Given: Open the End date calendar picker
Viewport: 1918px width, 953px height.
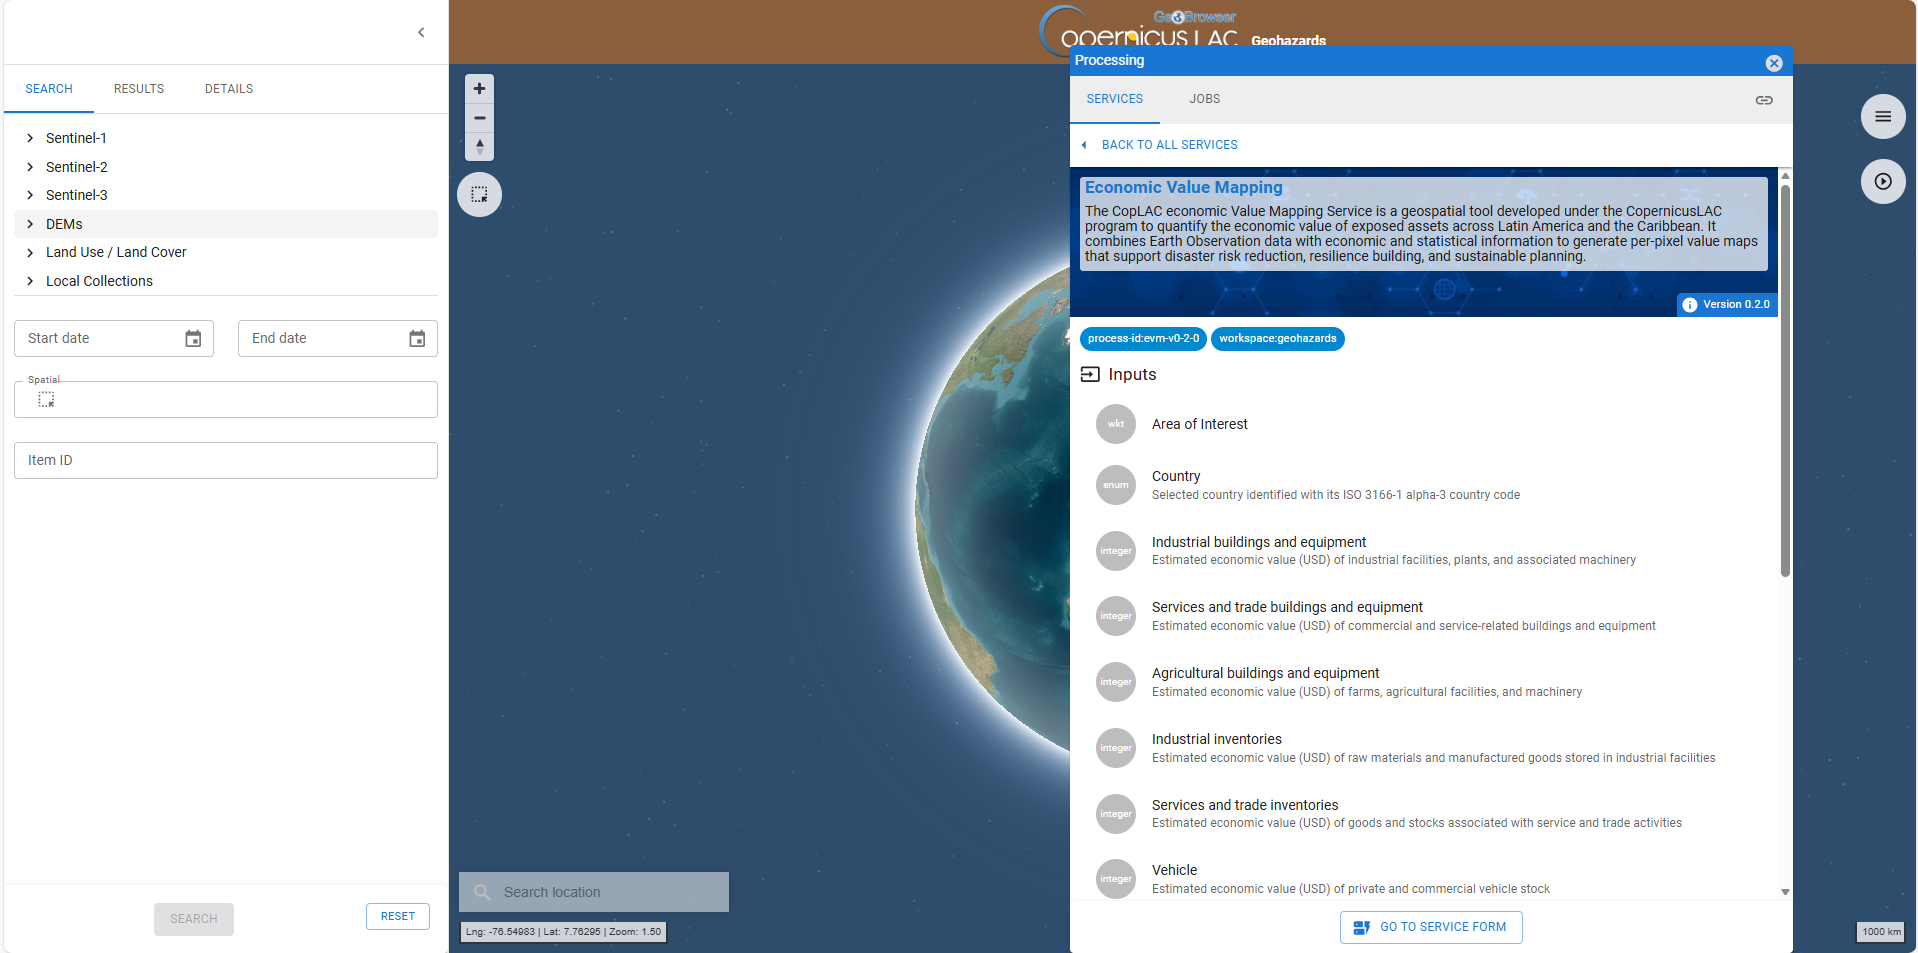Looking at the screenshot, I should pyautogui.click(x=417, y=339).
